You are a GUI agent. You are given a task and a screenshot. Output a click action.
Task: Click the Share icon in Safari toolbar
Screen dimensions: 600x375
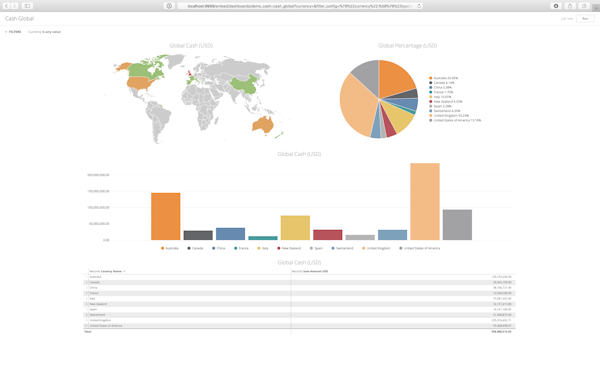(570, 6)
